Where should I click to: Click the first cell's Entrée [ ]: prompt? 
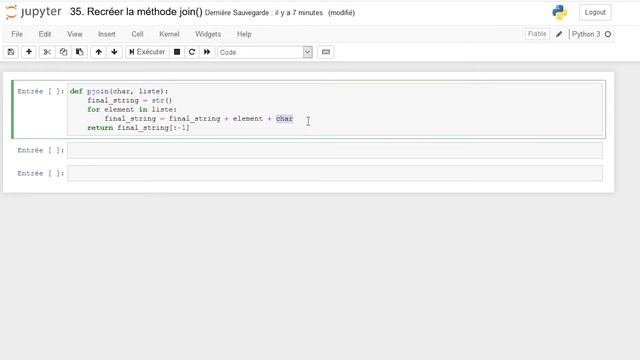(40, 91)
